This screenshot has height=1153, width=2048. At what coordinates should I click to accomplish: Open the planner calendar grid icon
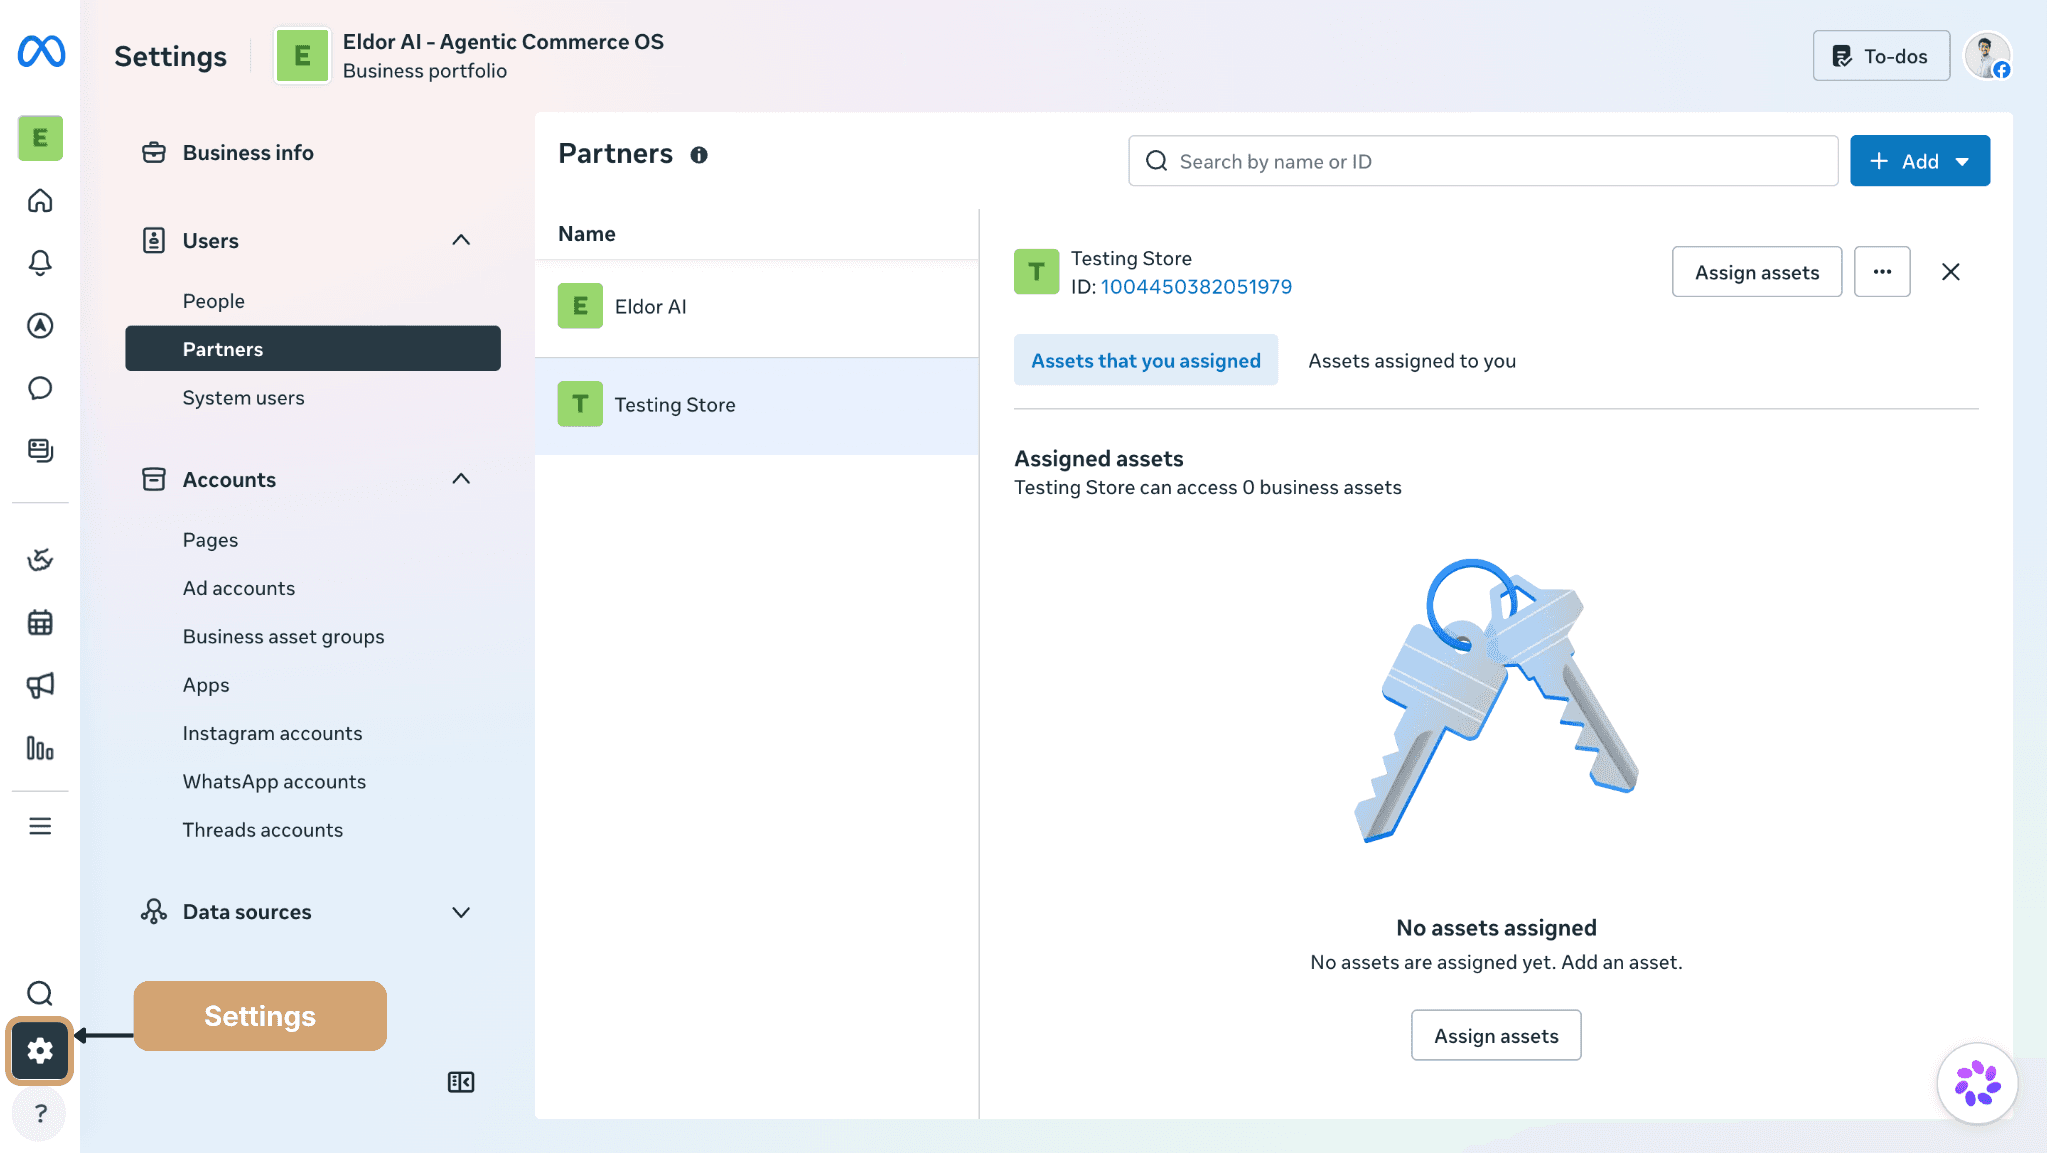(x=40, y=623)
